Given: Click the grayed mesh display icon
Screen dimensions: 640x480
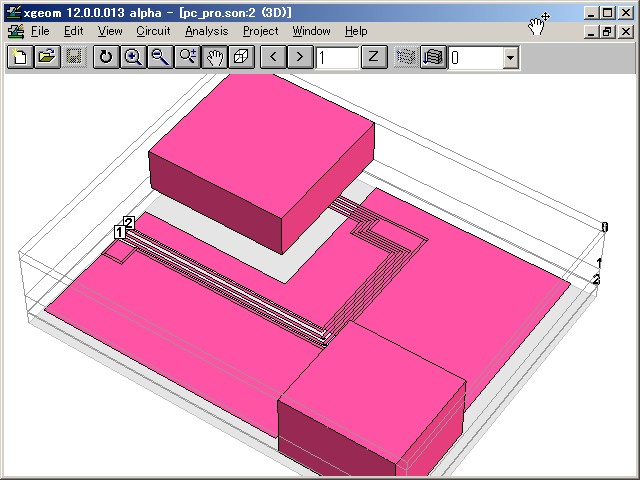Looking at the screenshot, I should tap(406, 57).
